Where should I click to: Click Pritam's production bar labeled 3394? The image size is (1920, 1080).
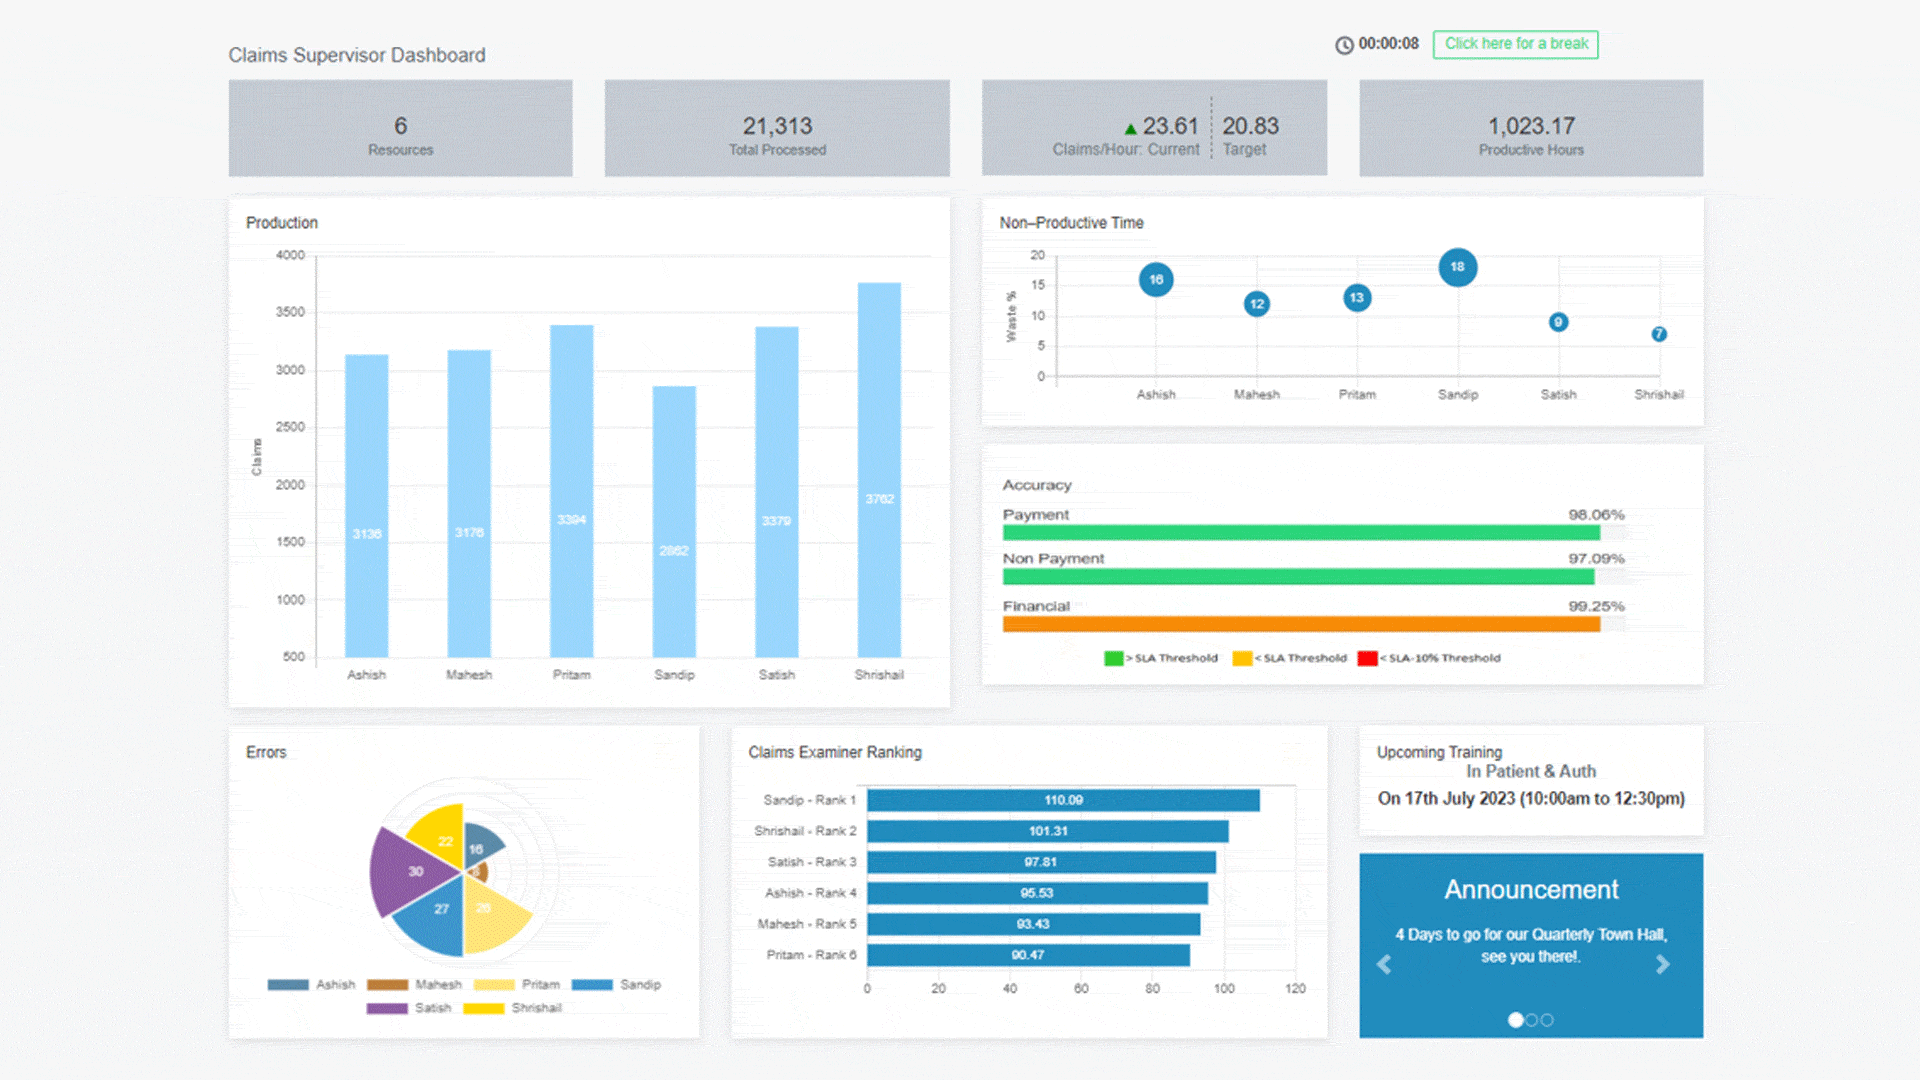pyautogui.click(x=571, y=491)
